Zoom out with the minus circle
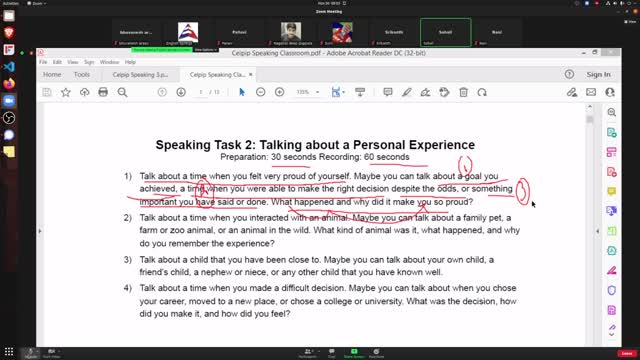This screenshot has width=640, height=360. pyautogui.click(x=260, y=92)
